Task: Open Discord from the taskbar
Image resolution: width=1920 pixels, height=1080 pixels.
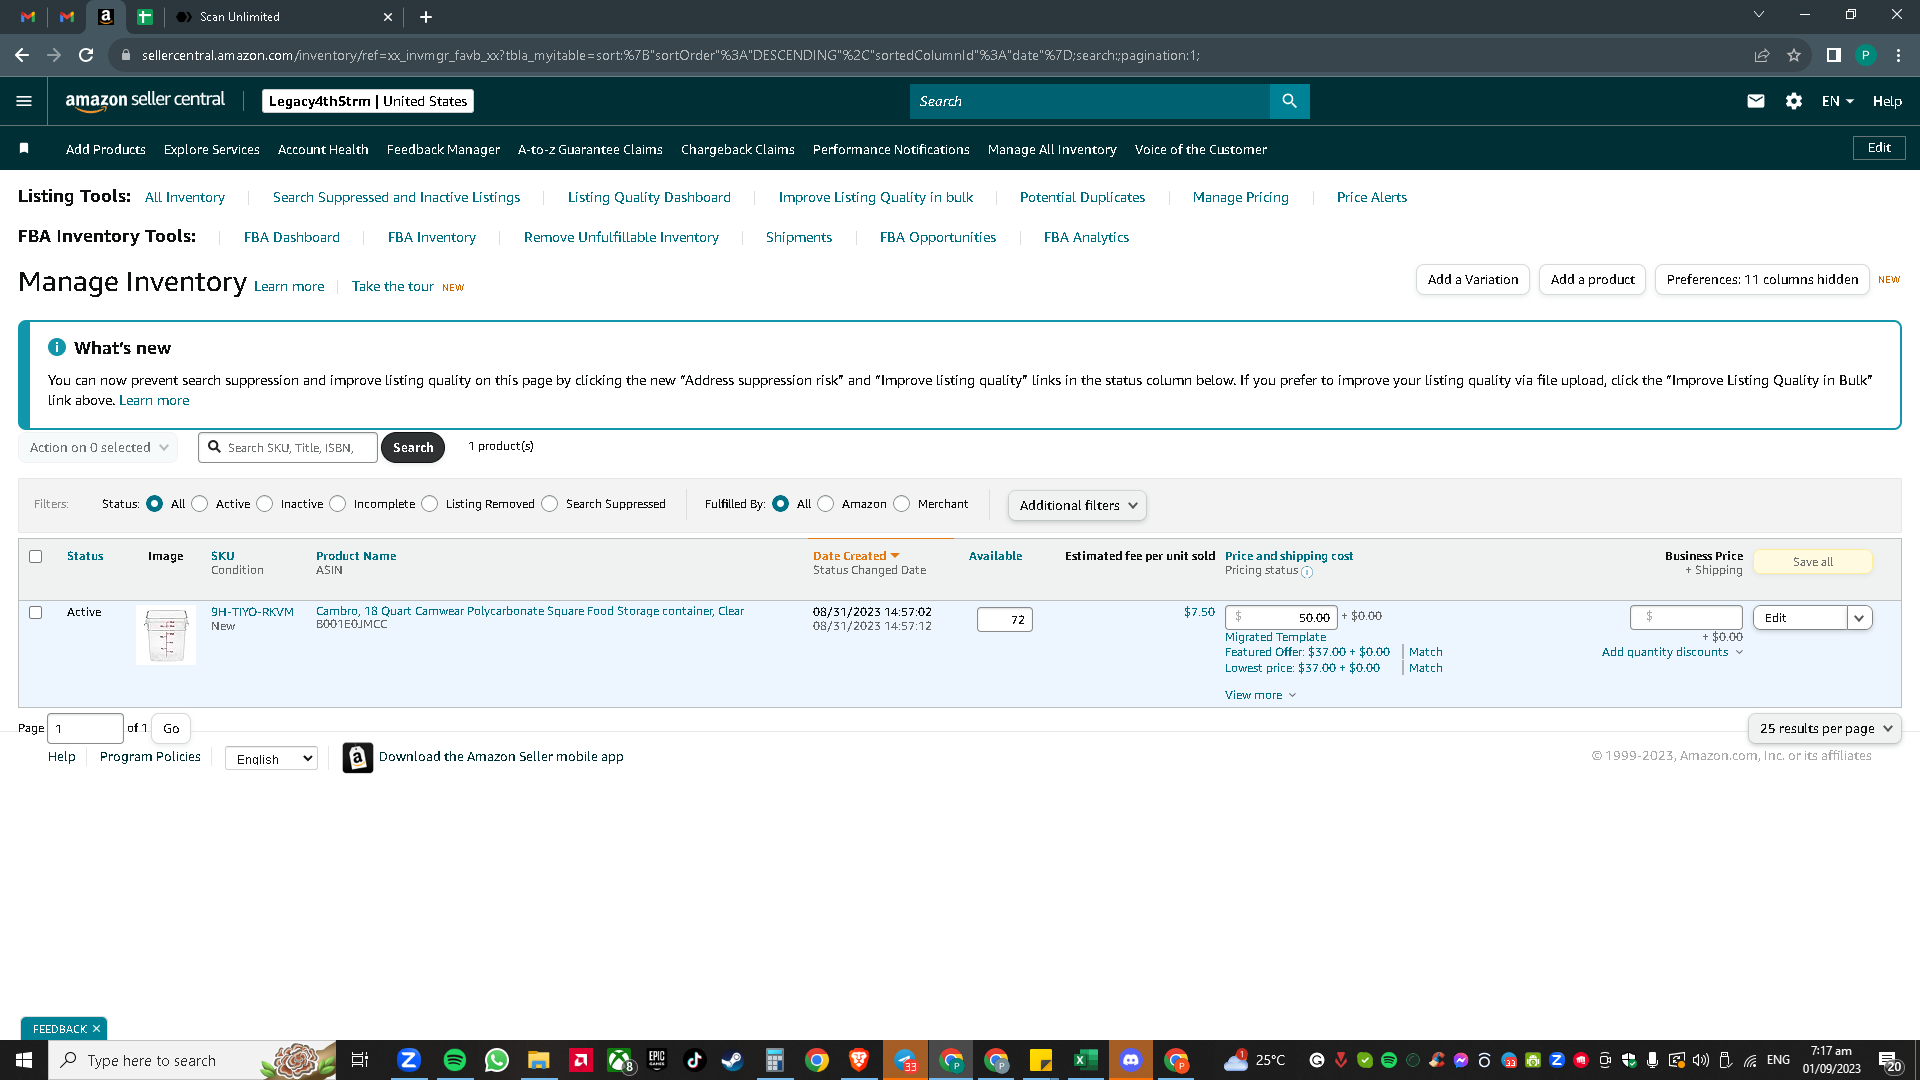Action: click(1131, 1060)
